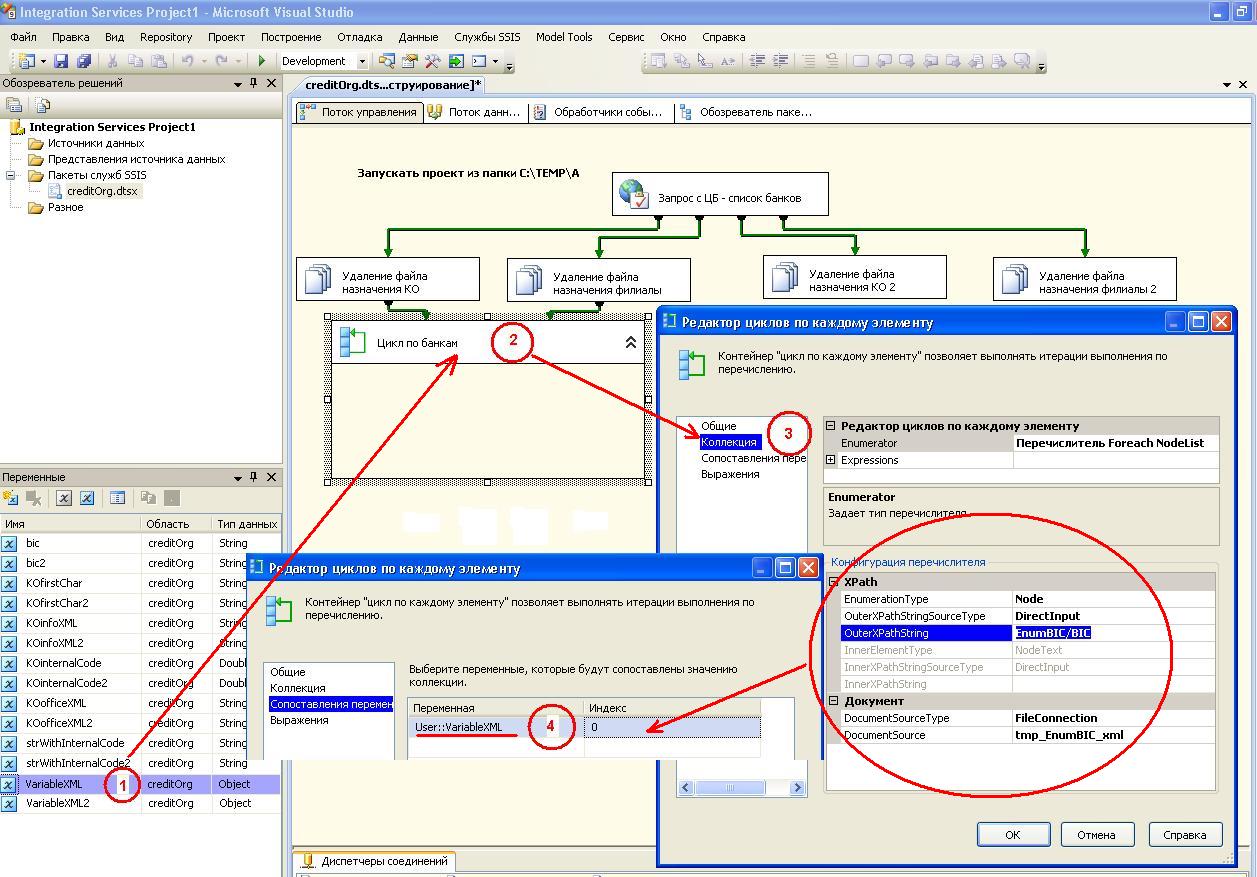
Task: Click the Save All icon in toolbar
Action: coord(84,61)
